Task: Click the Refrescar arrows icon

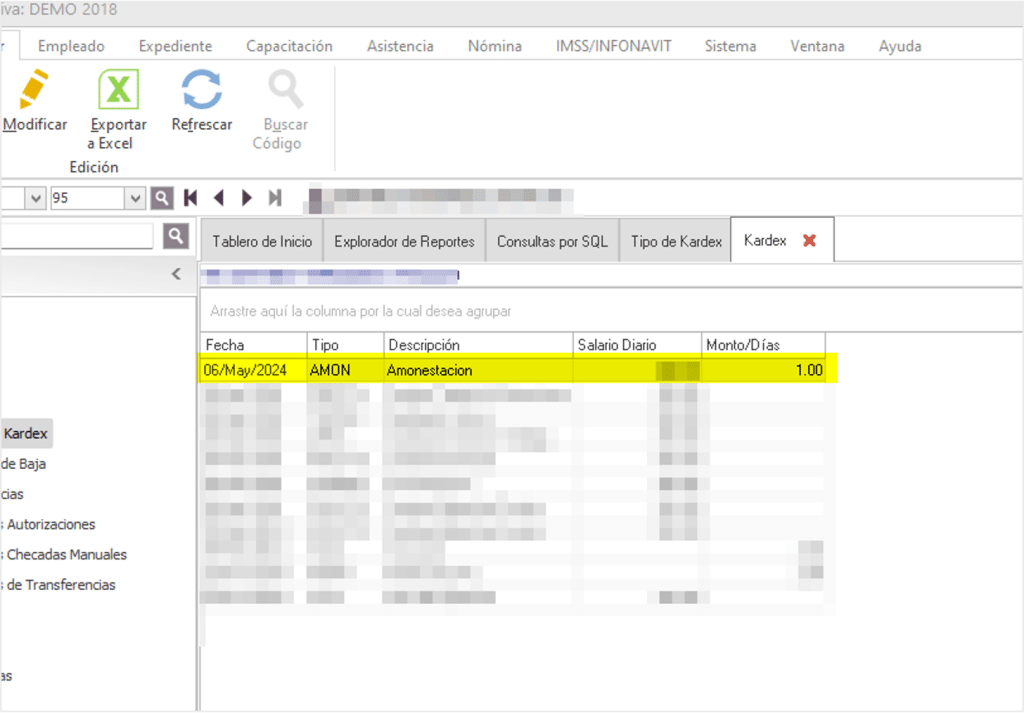Action: click(201, 91)
